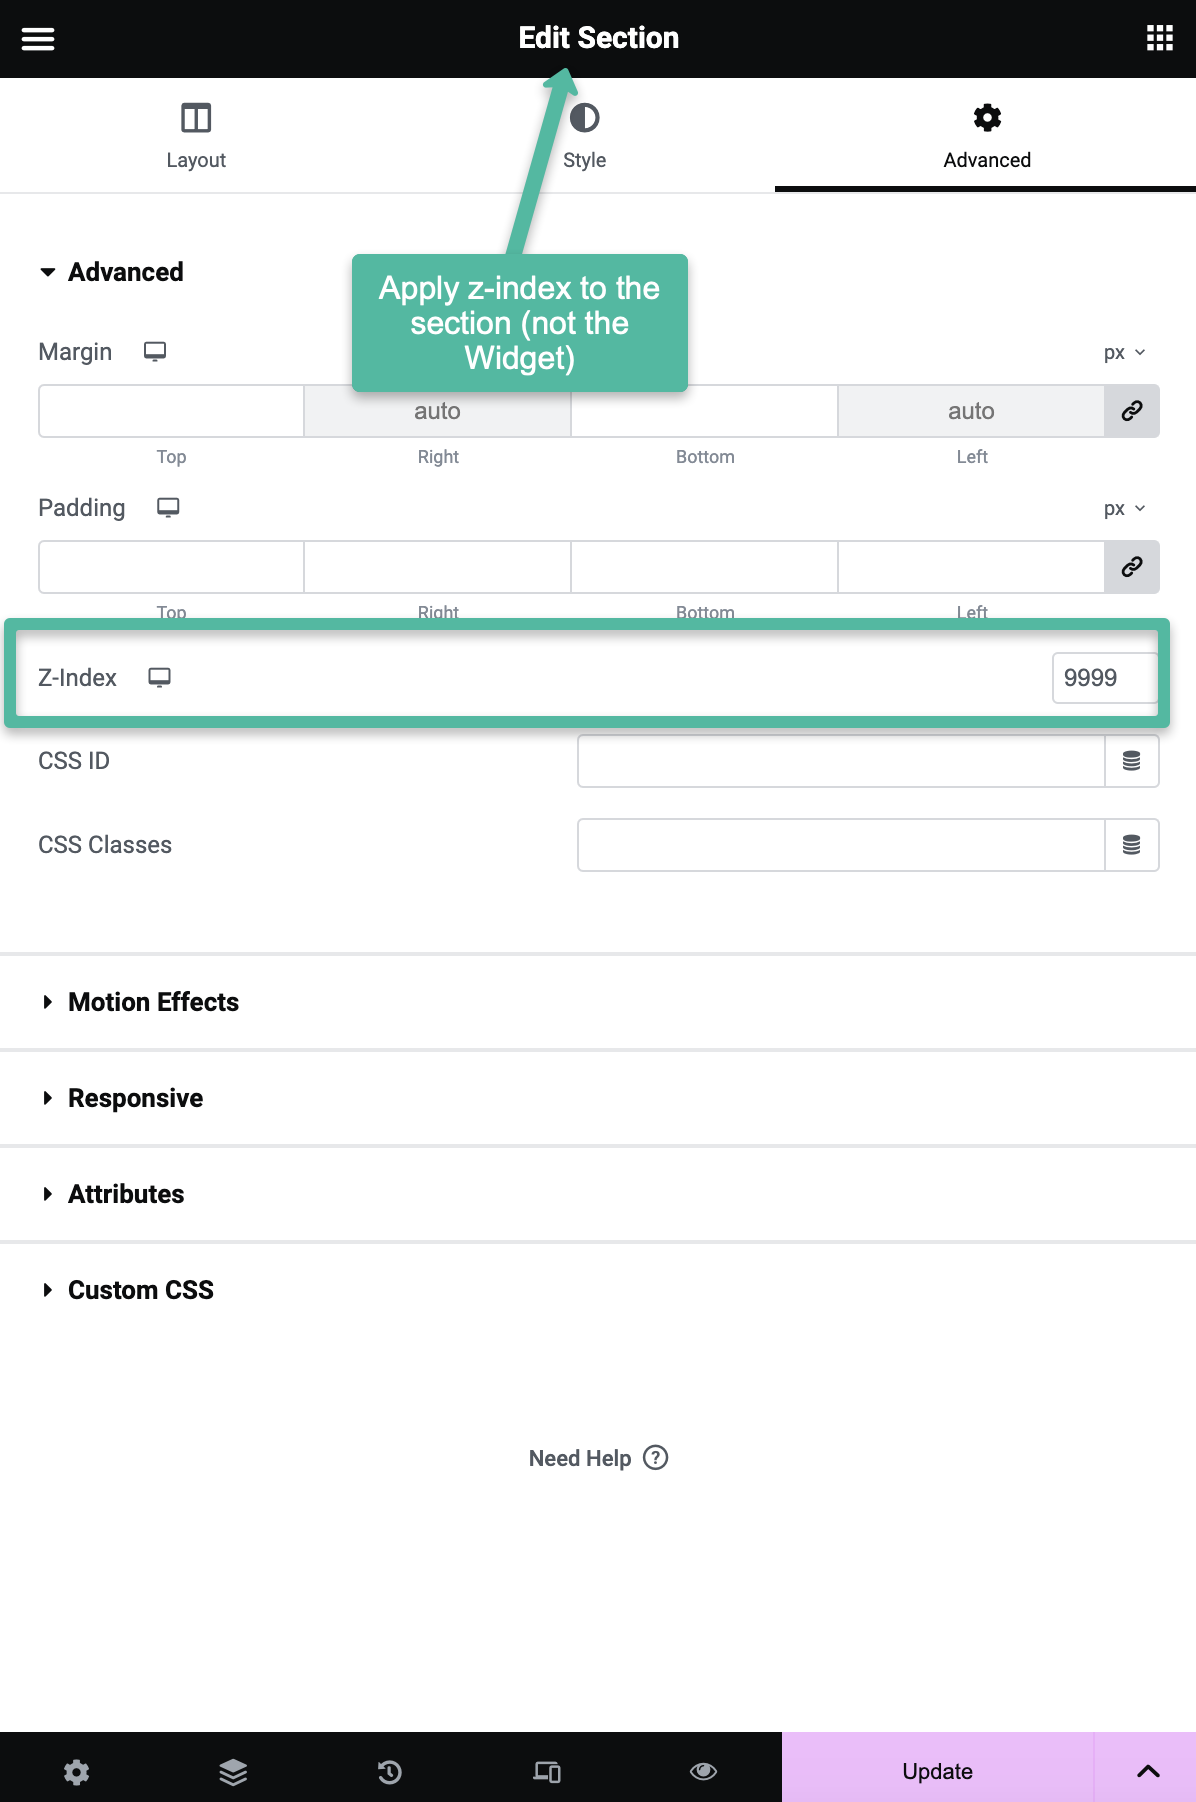Open Responsive Mode icon
Viewport: 1196px width, 1802px height.
click(x=547, y=1772)
